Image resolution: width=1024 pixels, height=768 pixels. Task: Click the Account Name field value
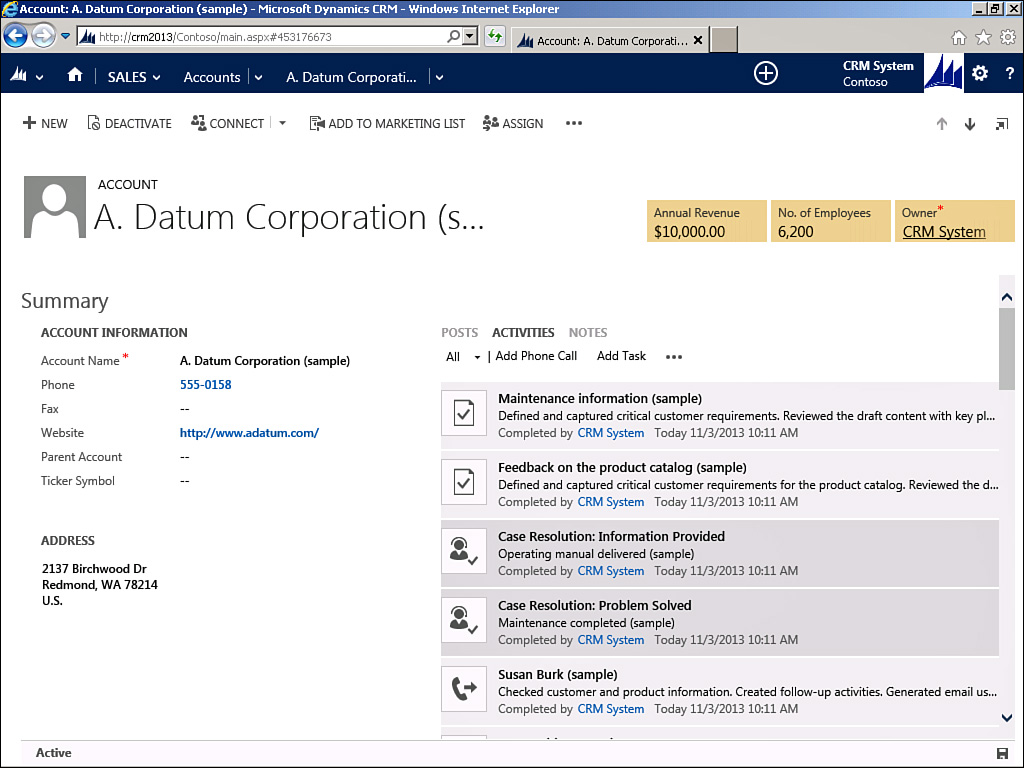click(264, 360)
